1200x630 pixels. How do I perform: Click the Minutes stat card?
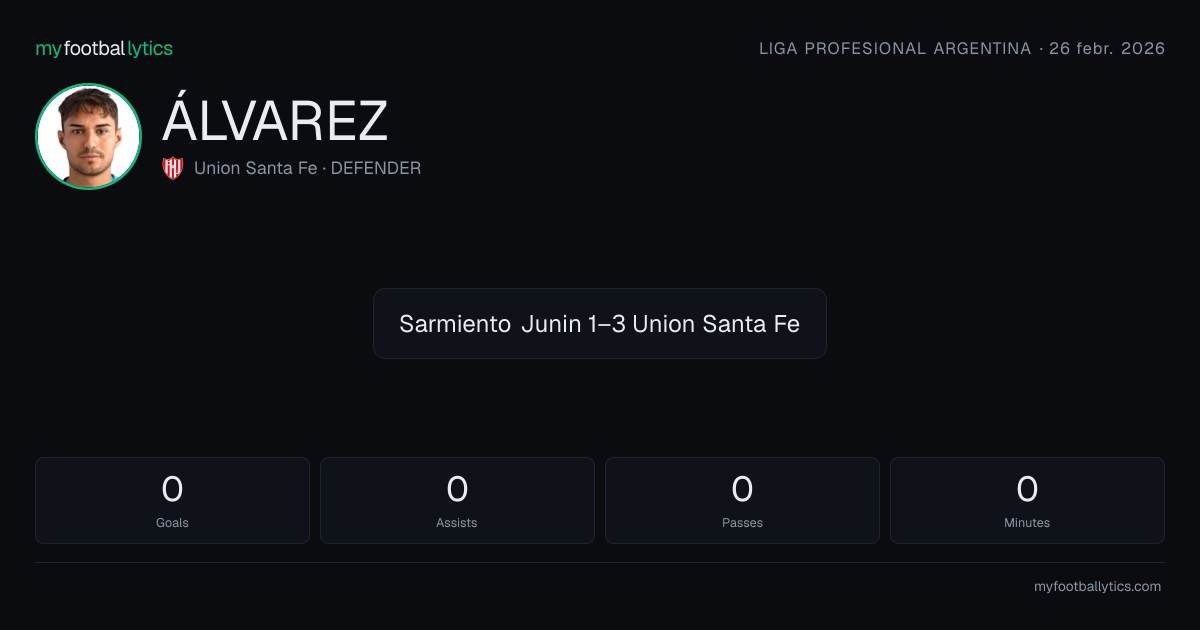point(1027,500)
